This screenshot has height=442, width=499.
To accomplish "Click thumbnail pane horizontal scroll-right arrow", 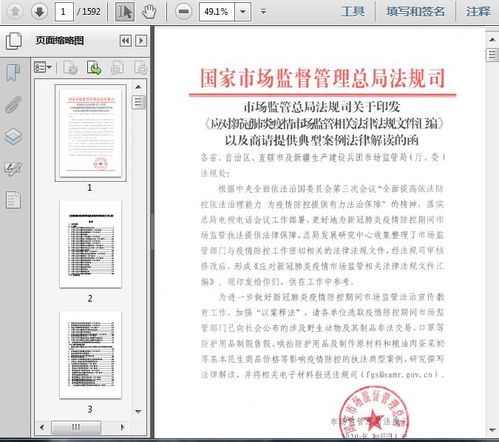I will (122, 427).
